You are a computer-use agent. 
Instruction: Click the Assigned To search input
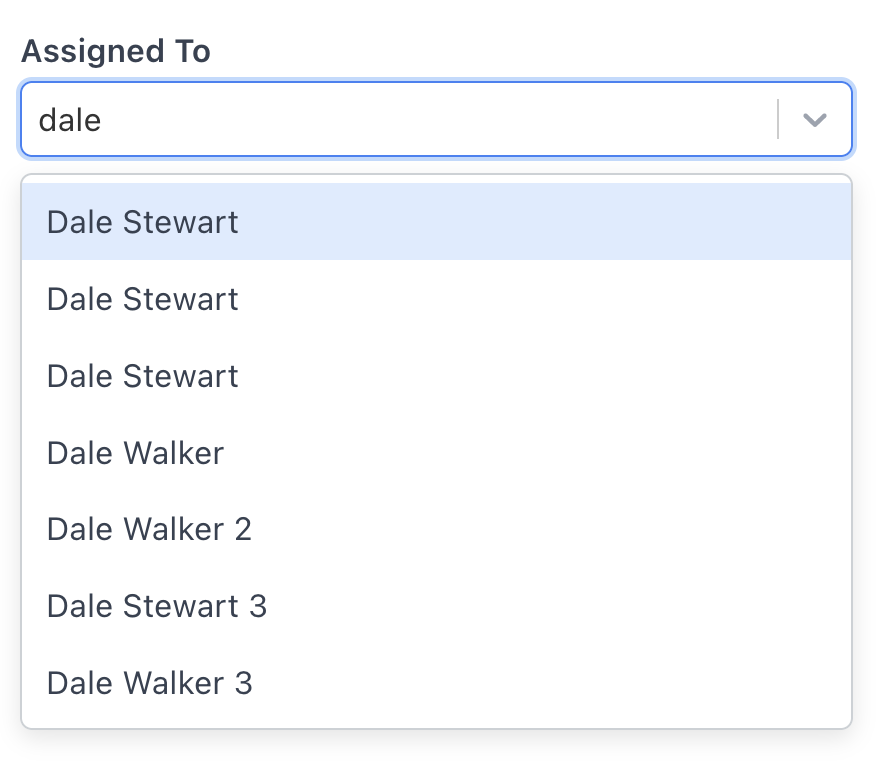400,120
